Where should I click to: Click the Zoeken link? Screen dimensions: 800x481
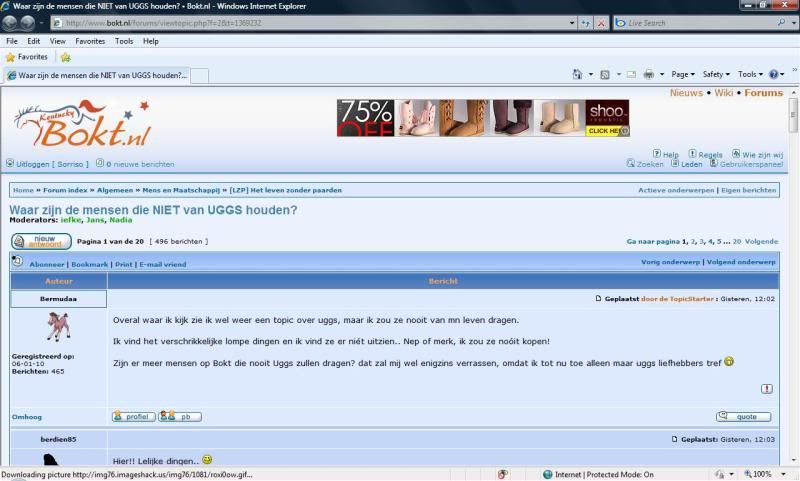tap(650, 164)
